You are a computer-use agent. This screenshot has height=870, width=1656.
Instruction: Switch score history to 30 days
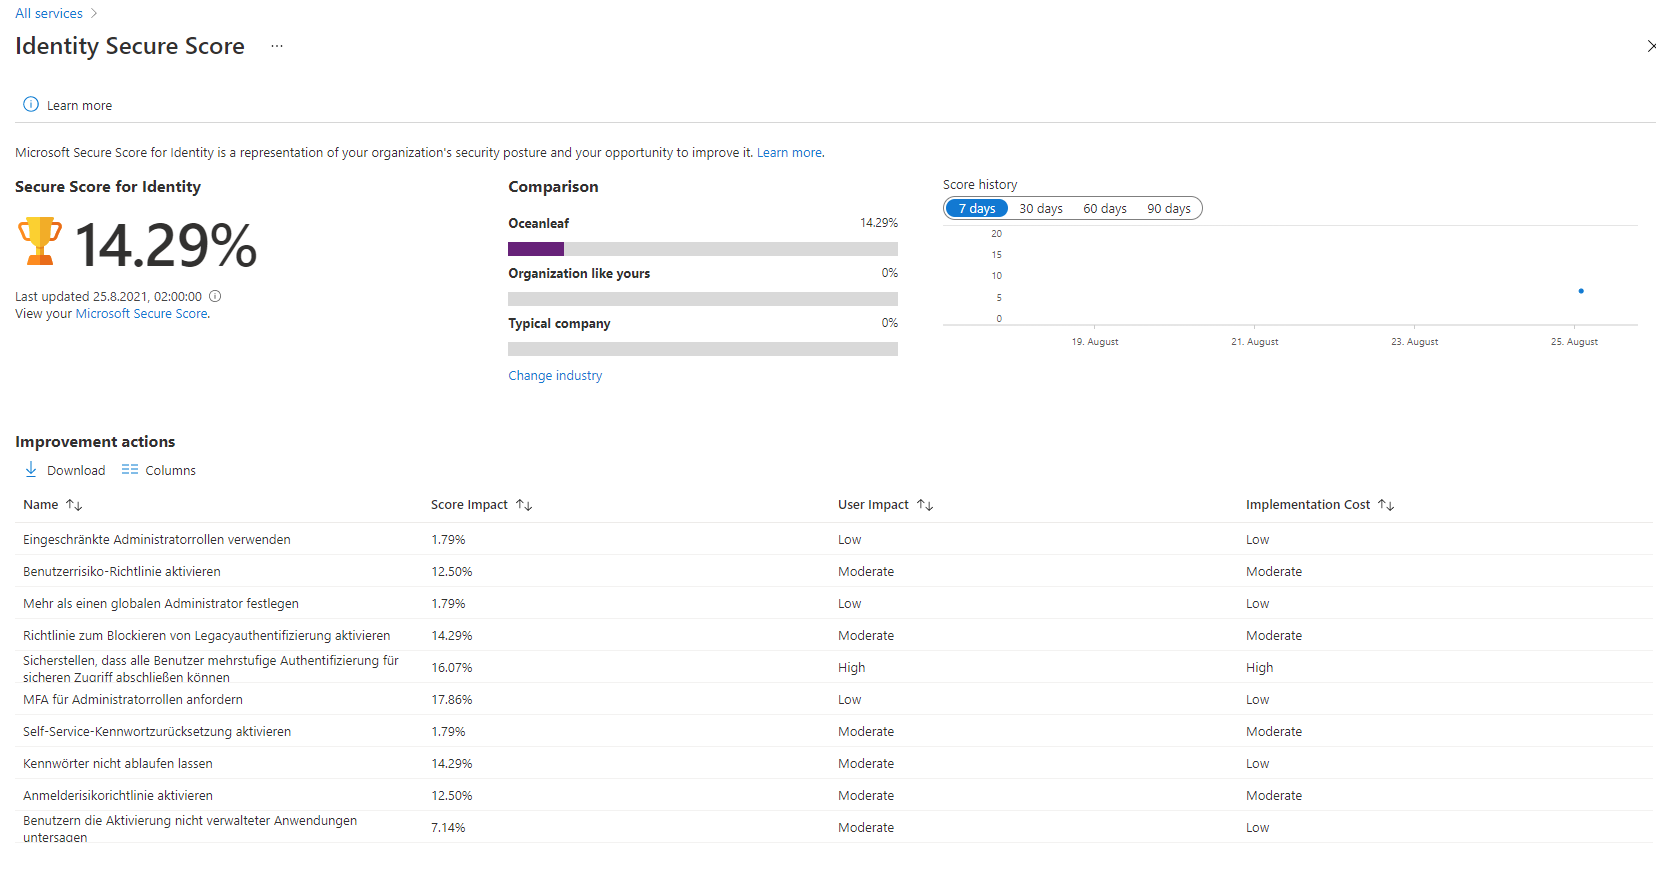click(x=1041, y=208)
